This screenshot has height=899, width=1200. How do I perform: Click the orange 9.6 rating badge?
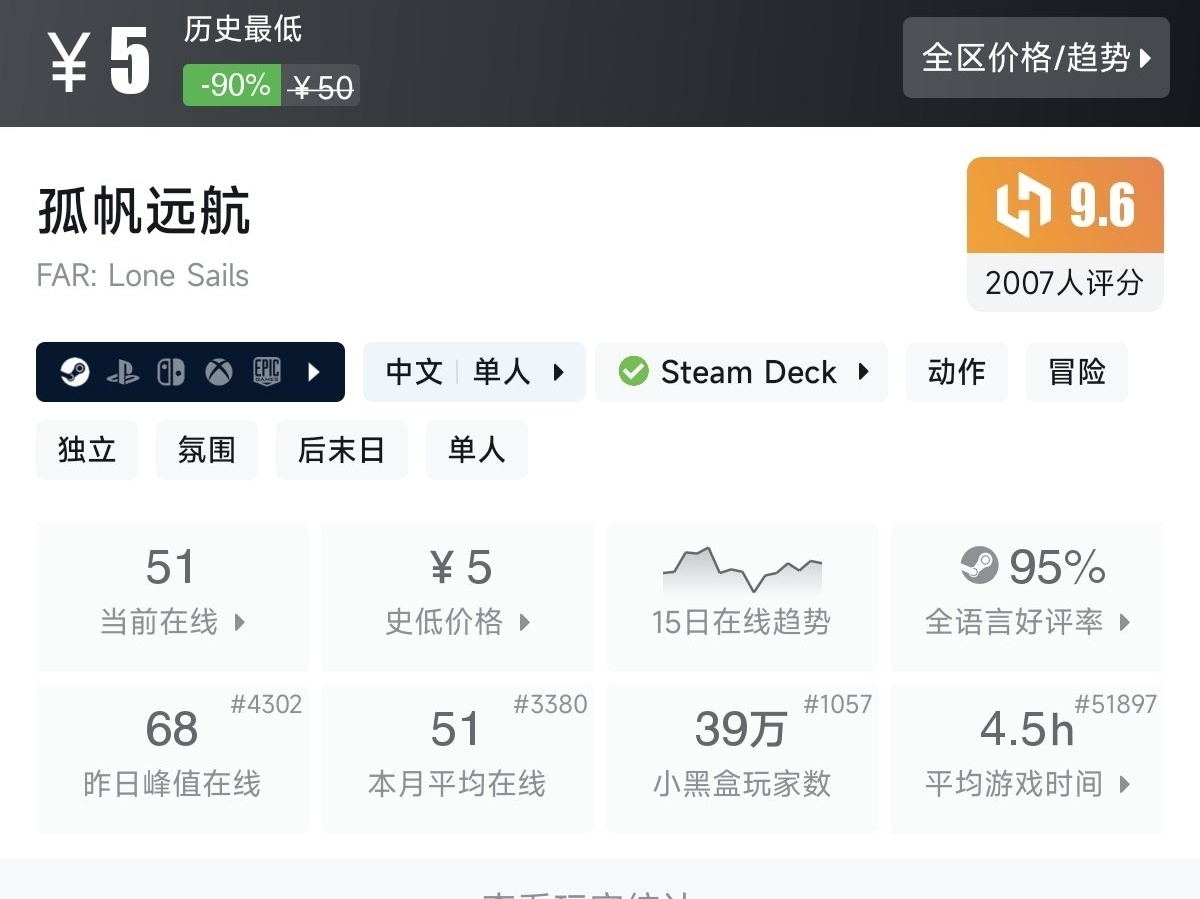(x=1064, y=205)
